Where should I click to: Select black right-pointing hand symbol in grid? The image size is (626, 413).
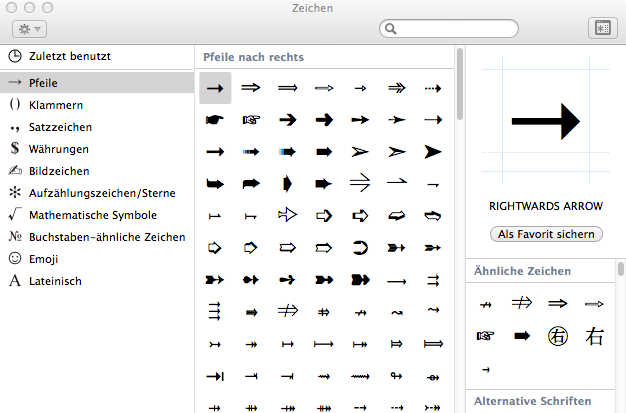215,119
